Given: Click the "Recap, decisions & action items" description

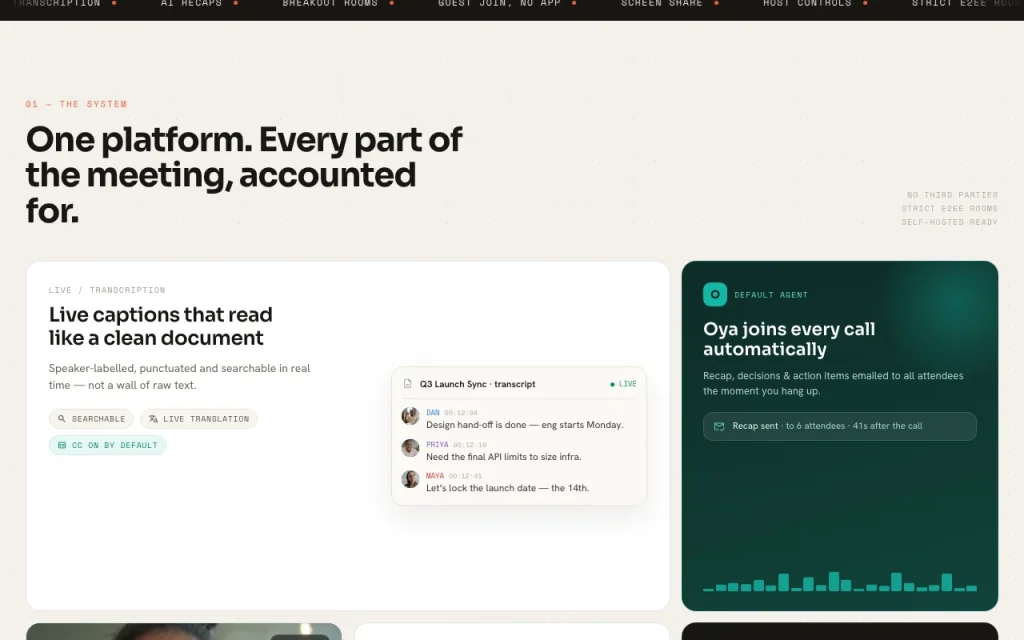Looking at the screenshot, I should click(833, 383).
